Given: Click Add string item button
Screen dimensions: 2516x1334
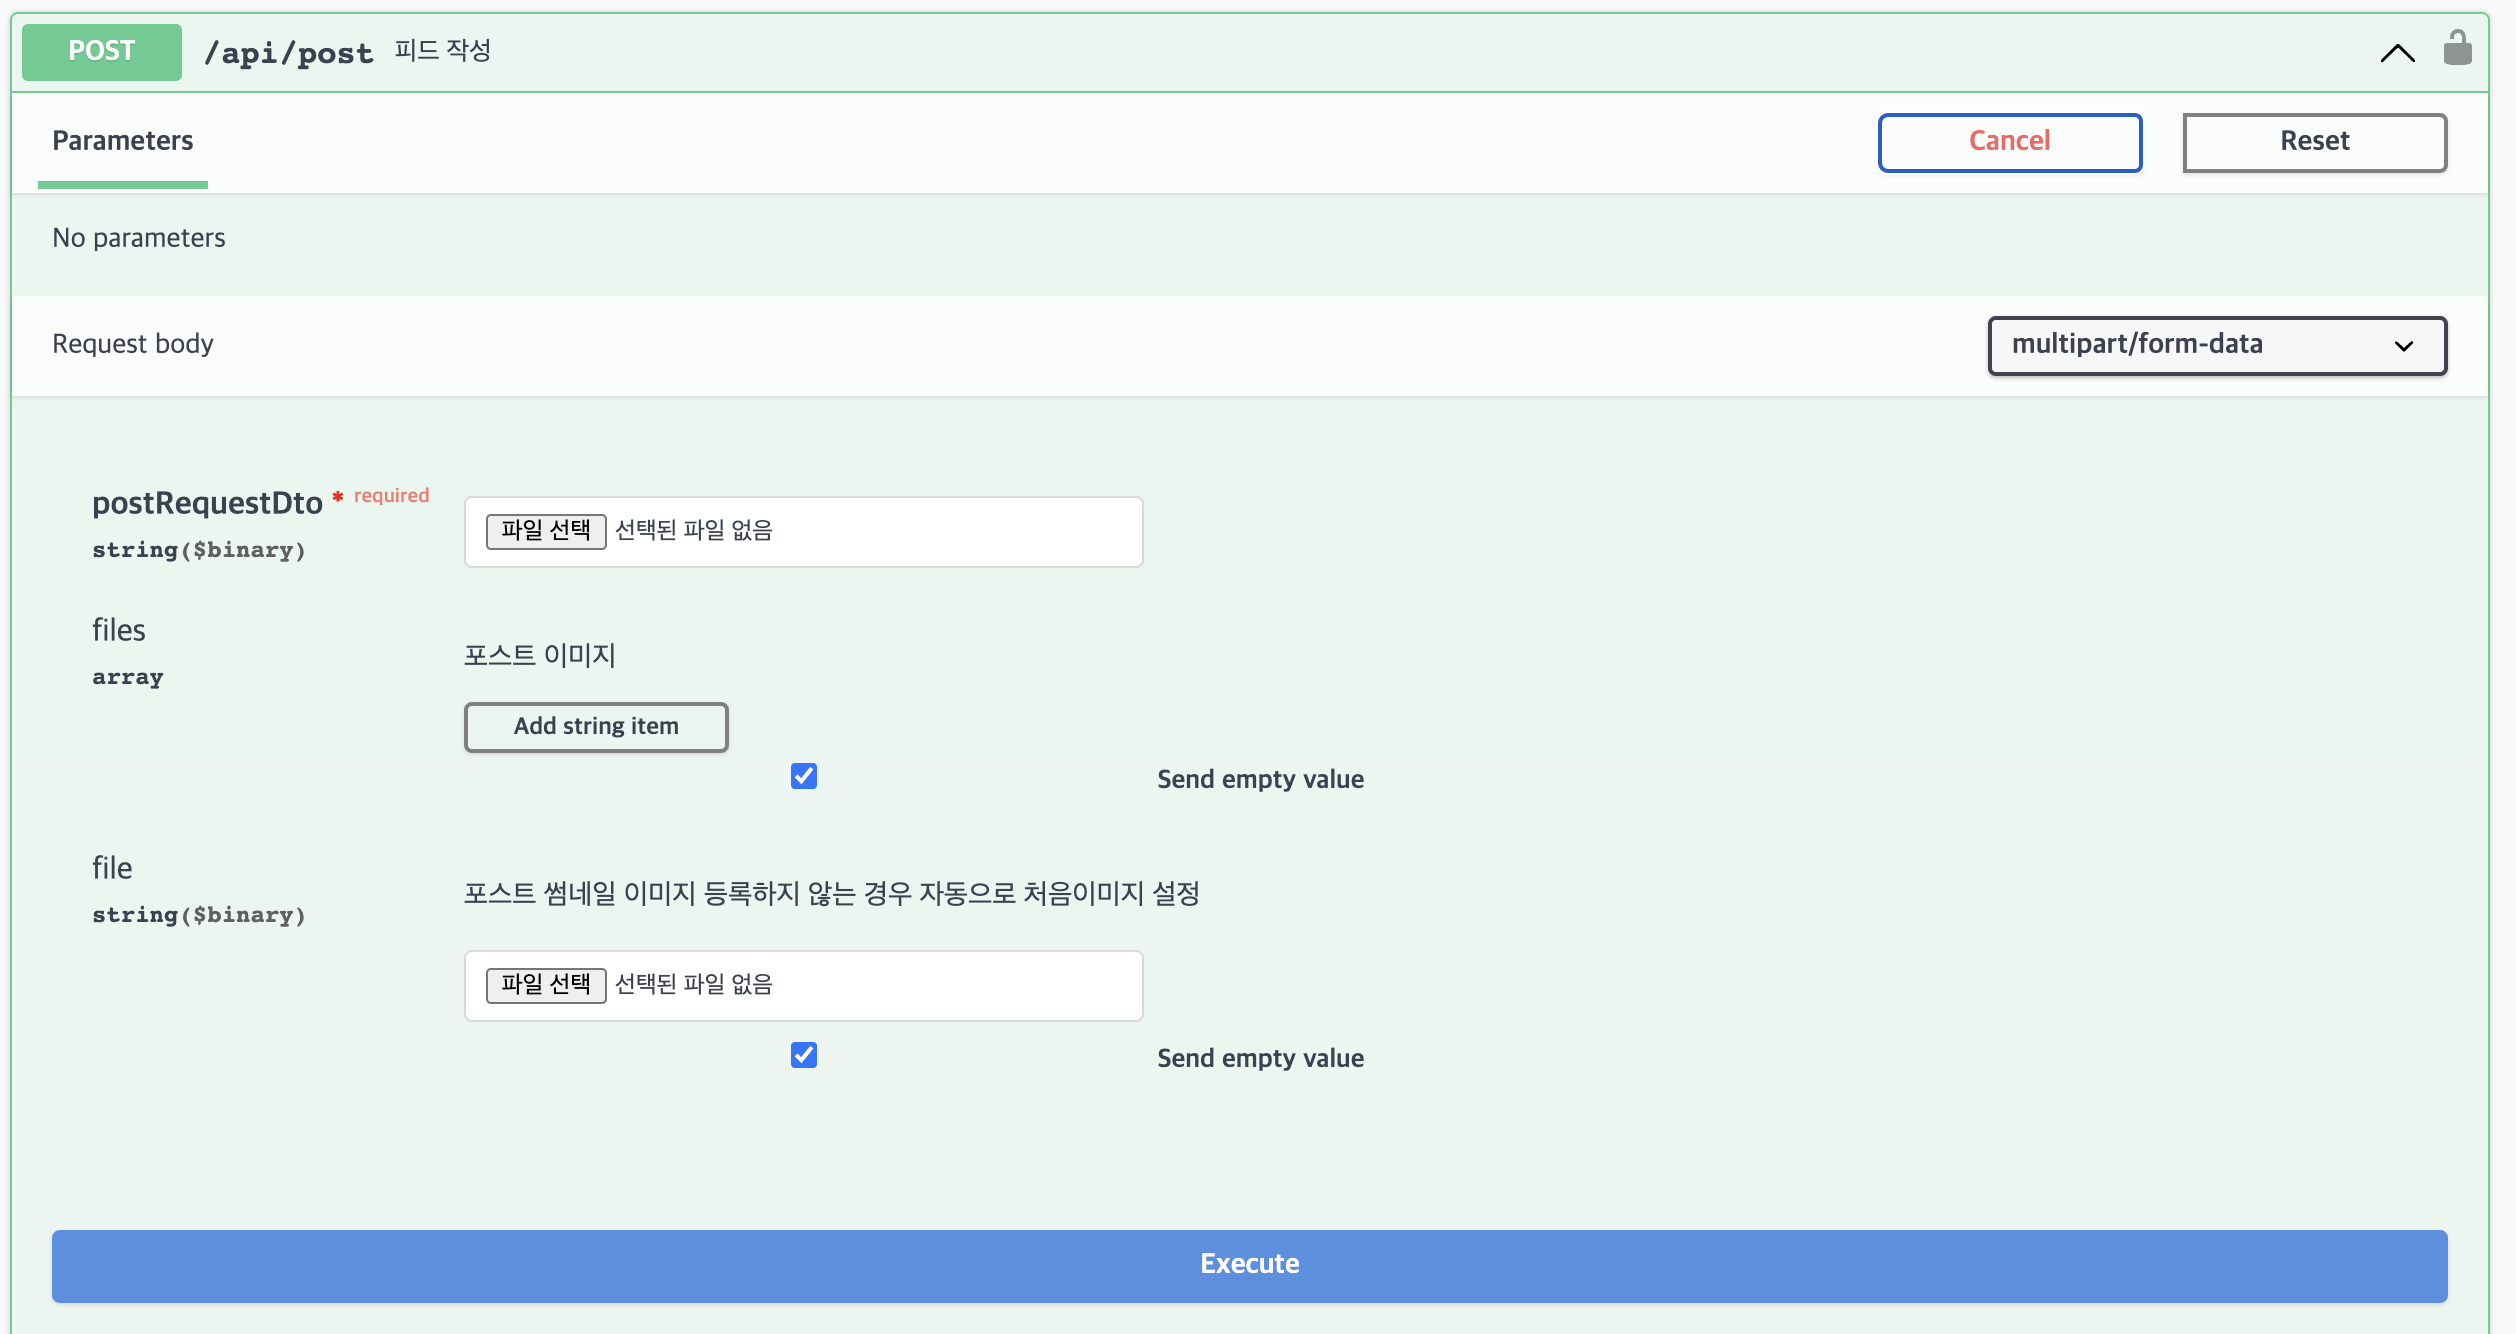Looking at the screenshot, I should pos(596,727).
